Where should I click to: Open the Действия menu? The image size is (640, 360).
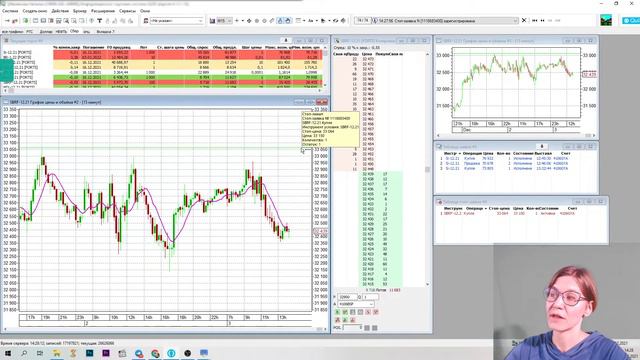(60, 11)
